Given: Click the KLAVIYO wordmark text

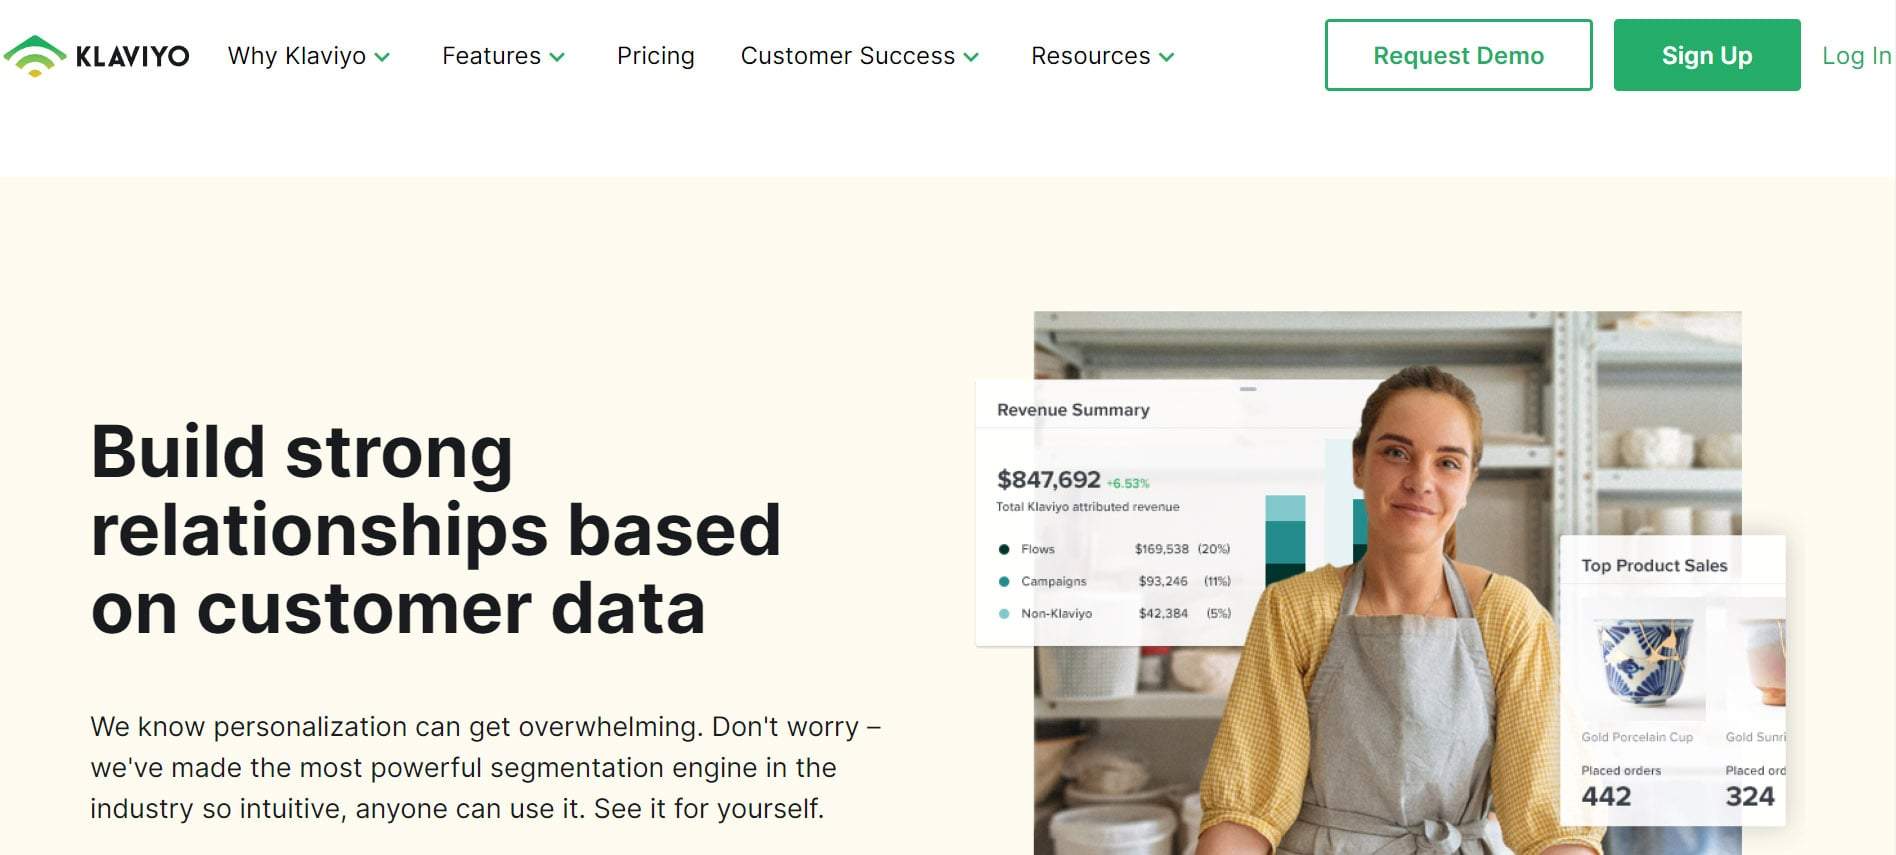Looking at the screenshot, I should (x=133, y=56).
